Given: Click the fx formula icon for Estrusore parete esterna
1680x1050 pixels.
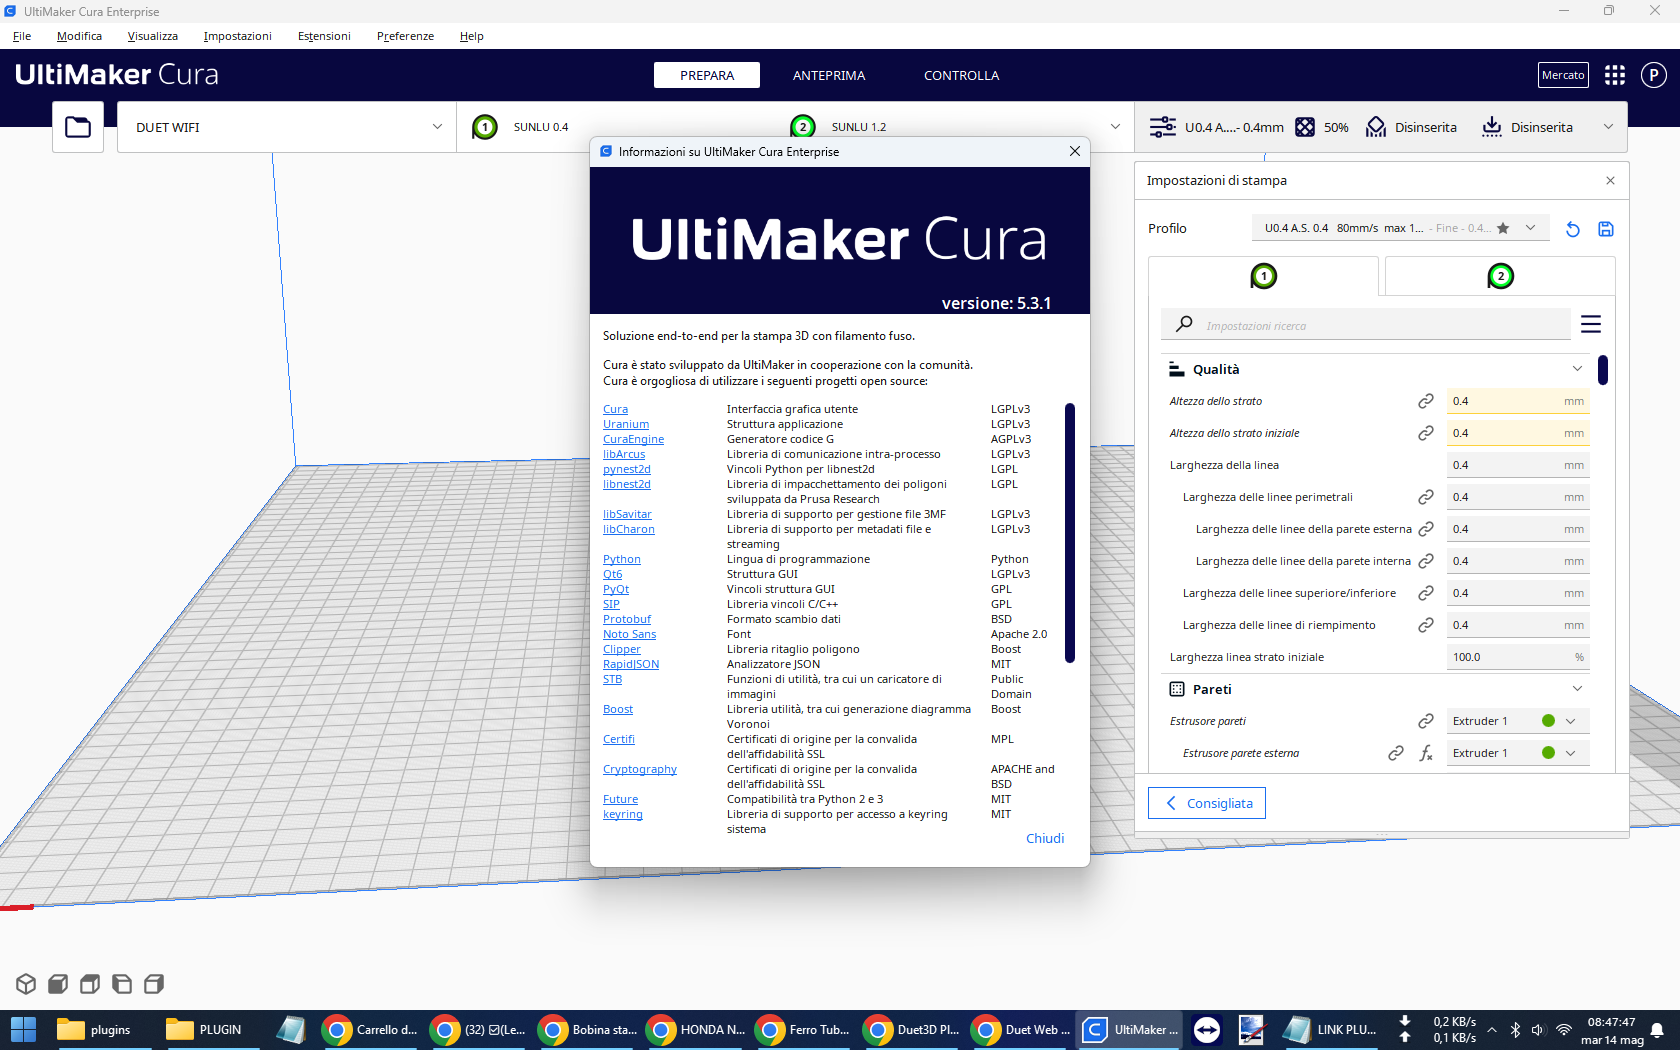Looking at the screenshot, I should 1426,753.
